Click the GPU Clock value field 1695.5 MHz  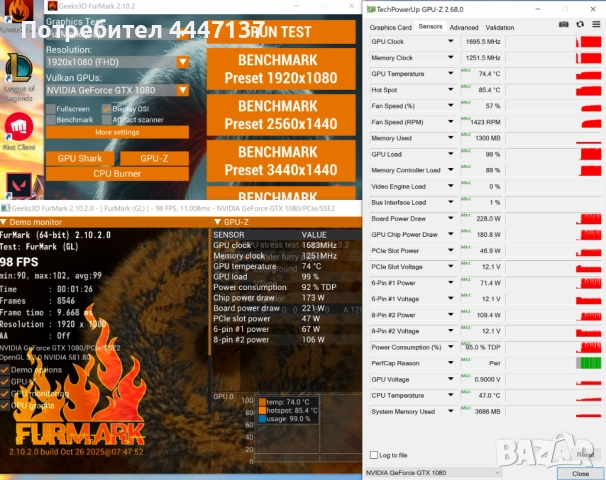click(x=481, y=41)
